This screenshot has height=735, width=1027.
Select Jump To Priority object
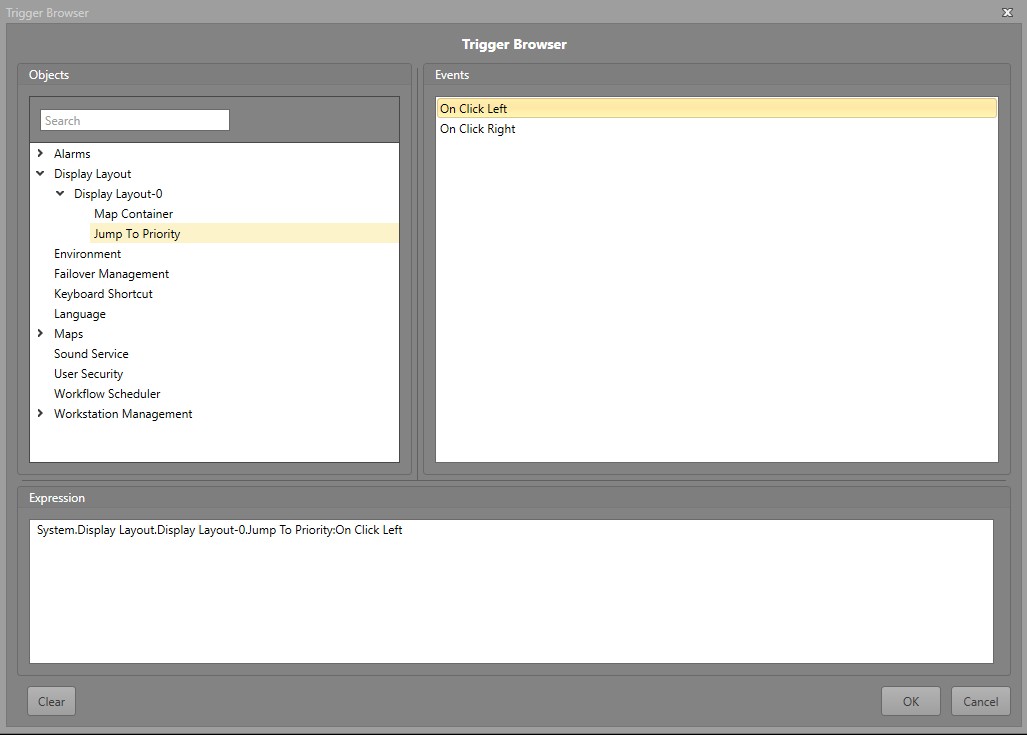[x=137, y=234]
